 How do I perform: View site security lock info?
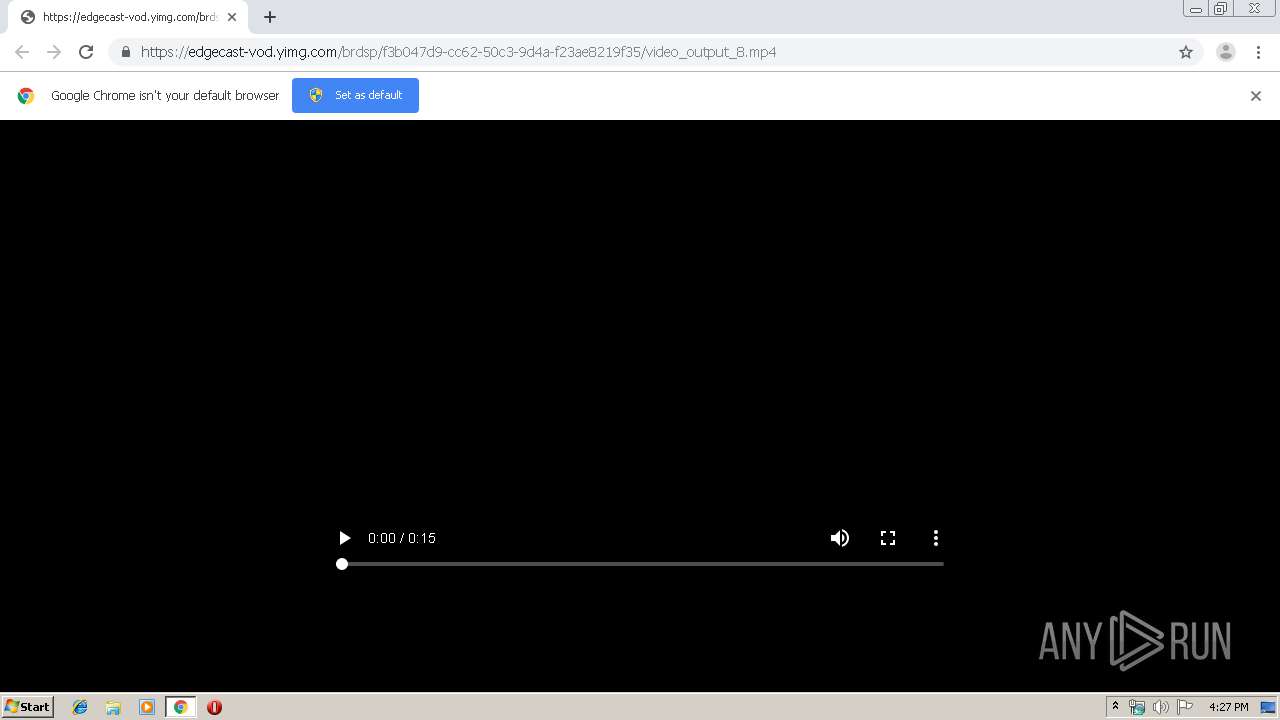click(x=126, y=52)
